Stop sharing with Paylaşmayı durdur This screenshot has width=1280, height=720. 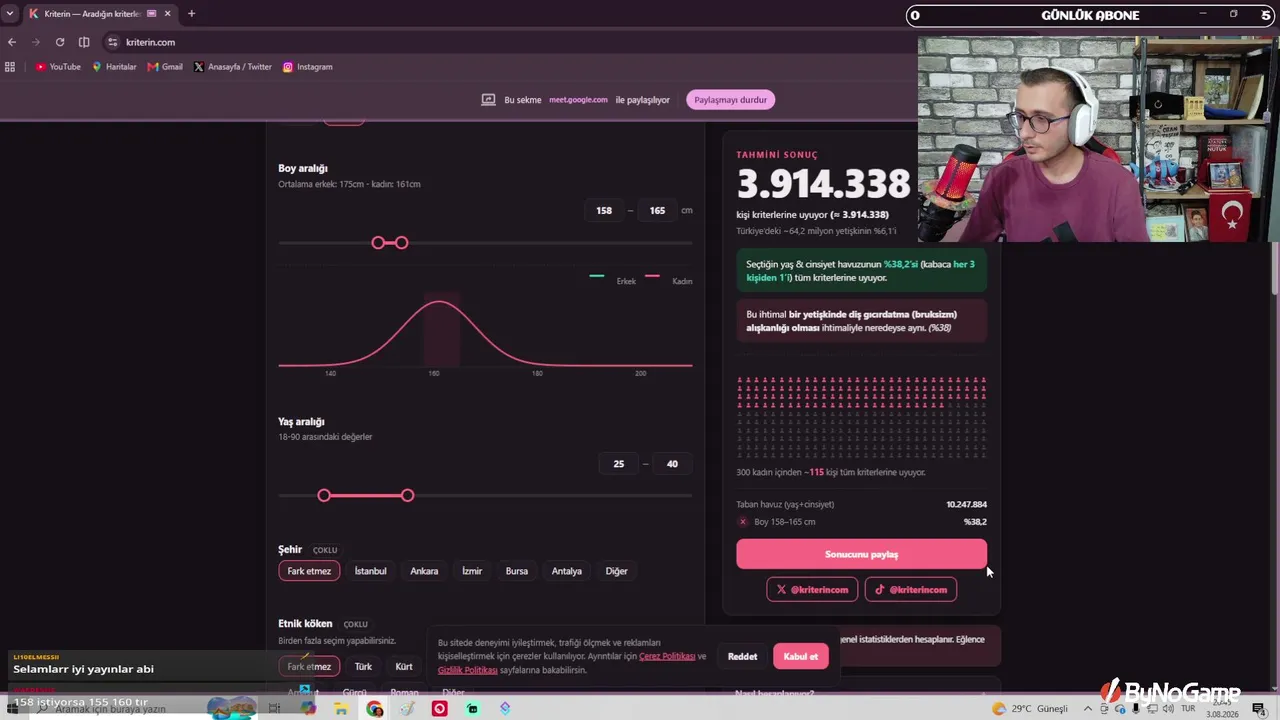click(x=731, y=100)
